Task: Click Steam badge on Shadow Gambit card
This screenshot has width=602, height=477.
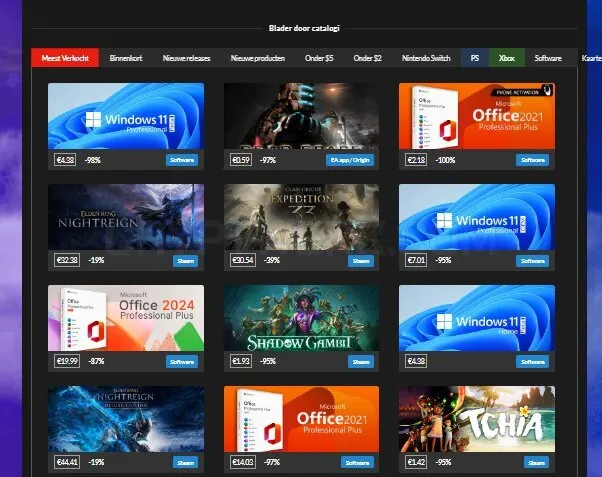Action: click(361, 362)
